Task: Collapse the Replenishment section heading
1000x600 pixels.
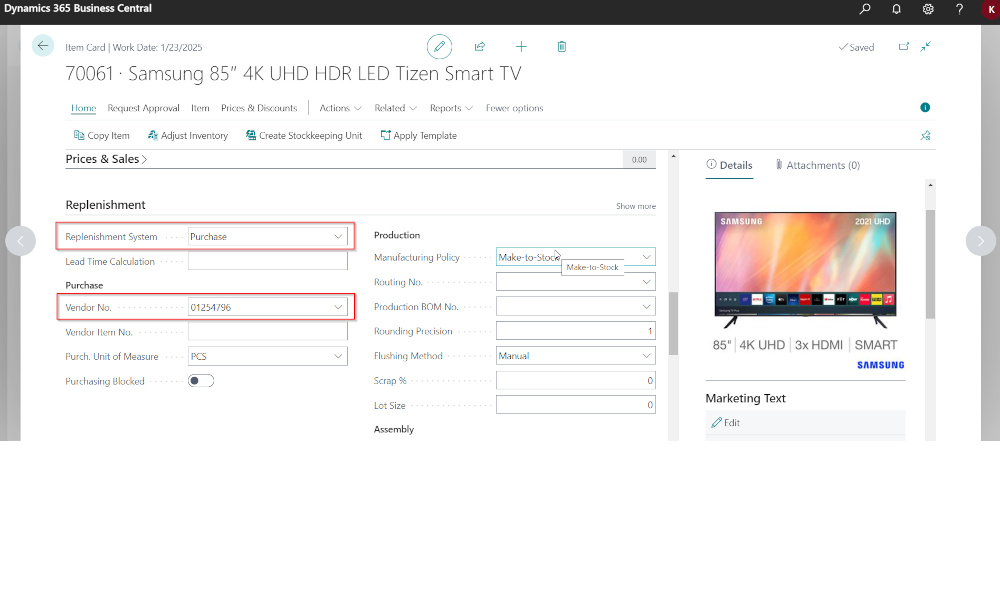Action: 105,205
